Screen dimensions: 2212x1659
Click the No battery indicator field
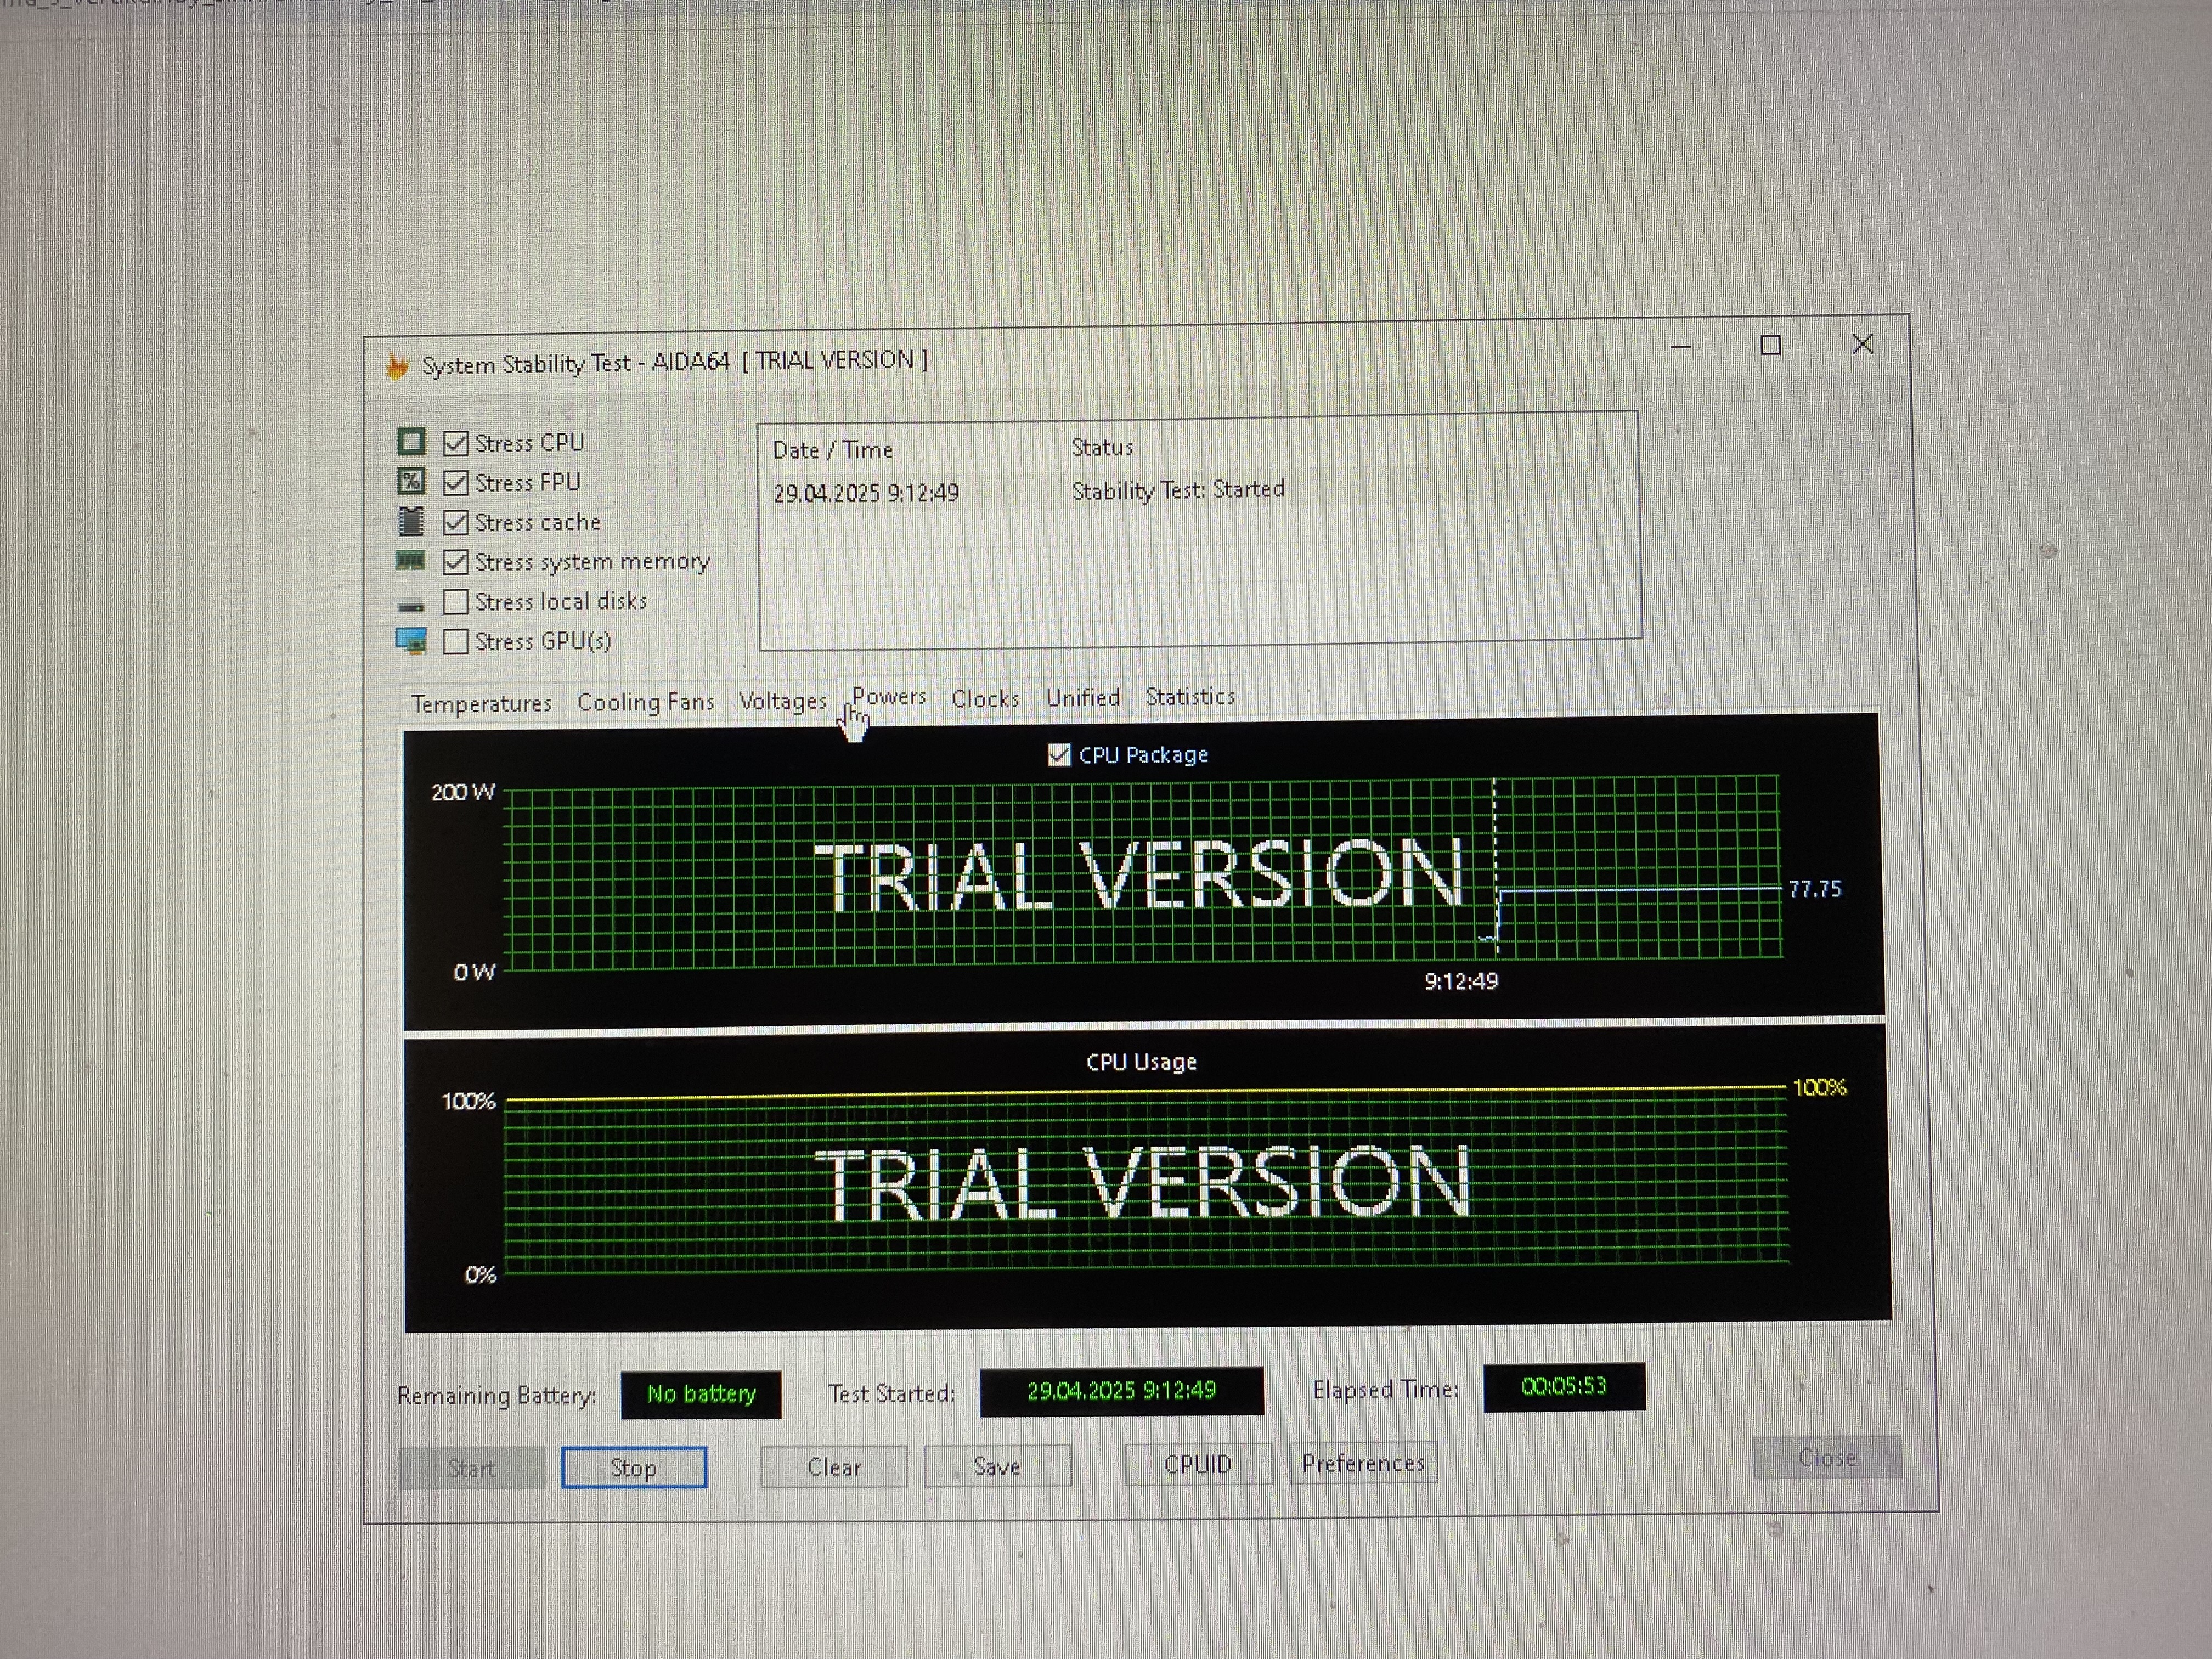(x=701, y=1394)
